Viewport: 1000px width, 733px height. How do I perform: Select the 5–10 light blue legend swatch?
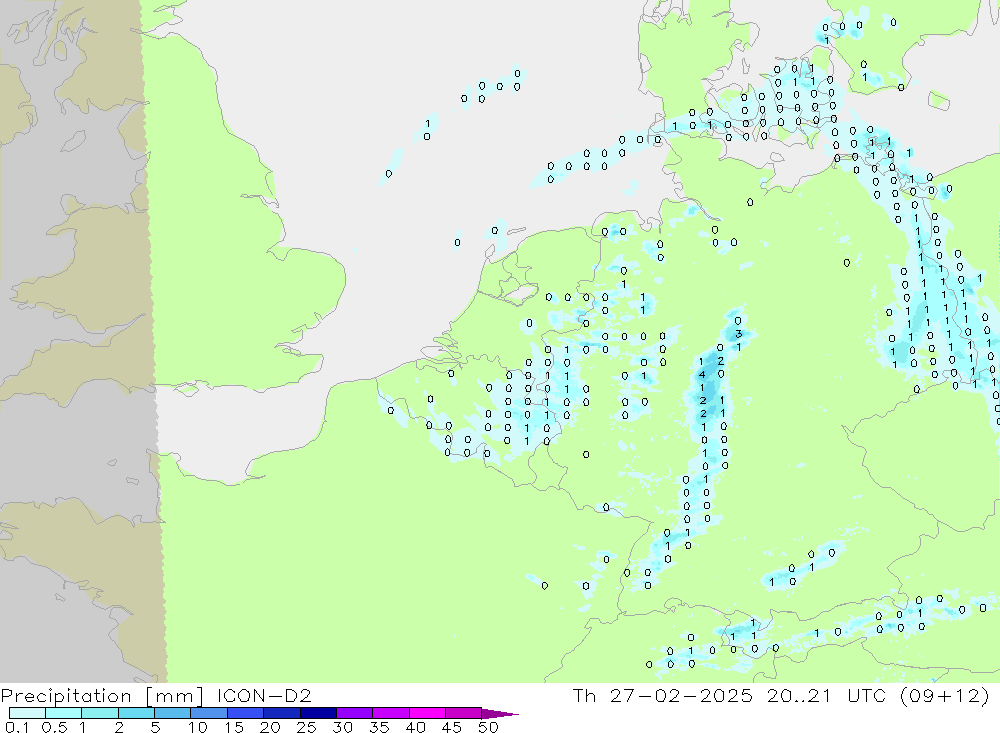(x=172, y=713)
